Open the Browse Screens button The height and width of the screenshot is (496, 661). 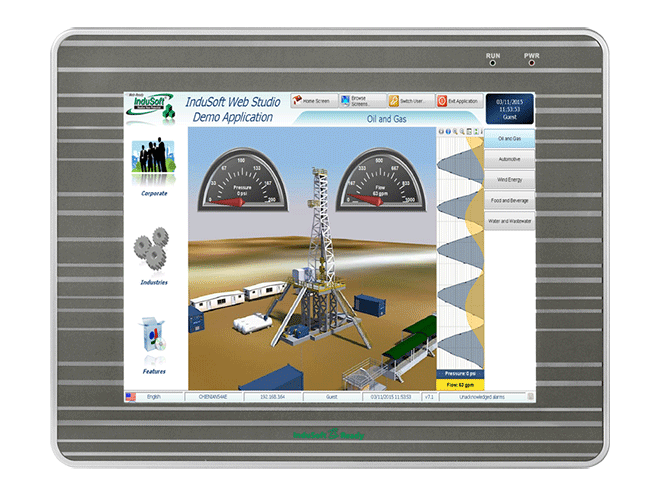[x=363, y=101]
